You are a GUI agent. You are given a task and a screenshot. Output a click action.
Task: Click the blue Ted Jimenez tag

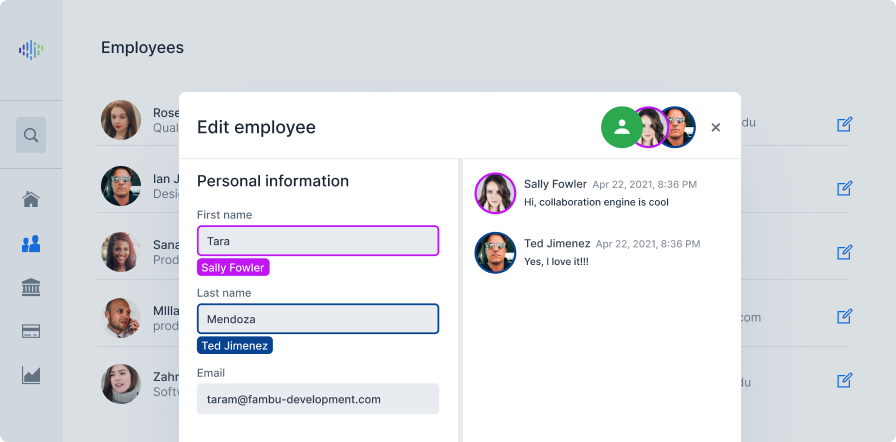point(235,345)
